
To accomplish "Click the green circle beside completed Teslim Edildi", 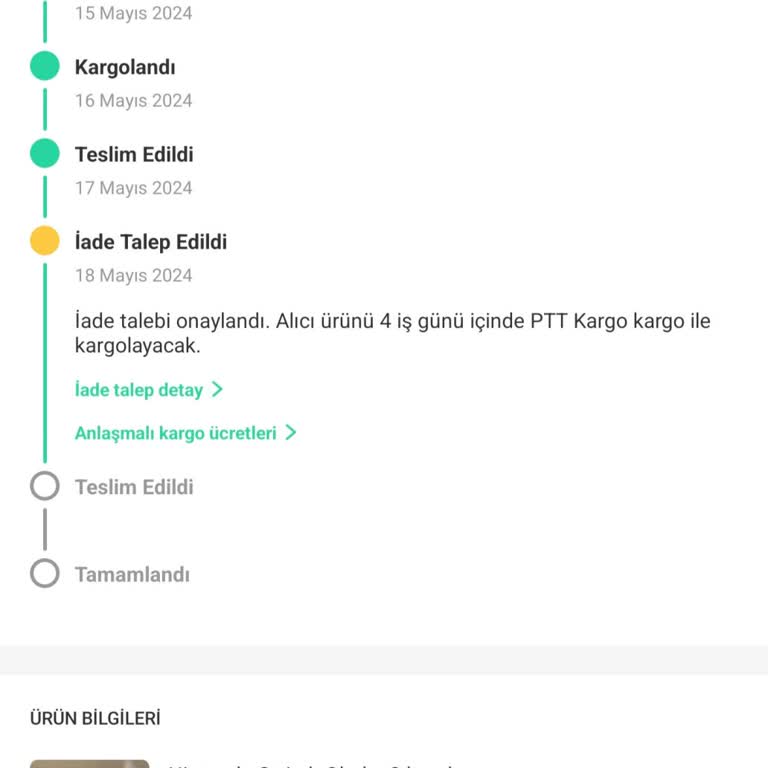I will coord(45,154).
